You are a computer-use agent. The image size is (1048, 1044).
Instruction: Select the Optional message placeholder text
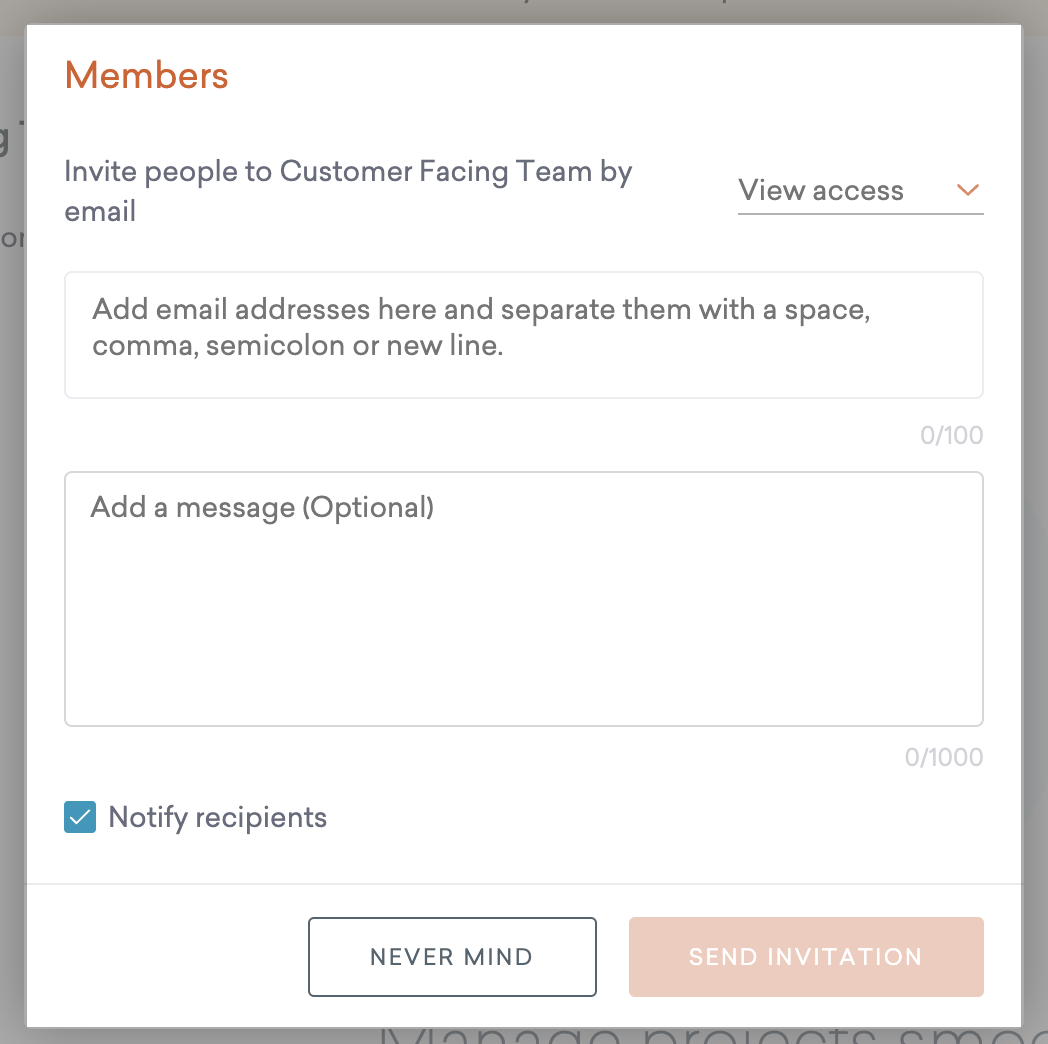tap(262, 507)
